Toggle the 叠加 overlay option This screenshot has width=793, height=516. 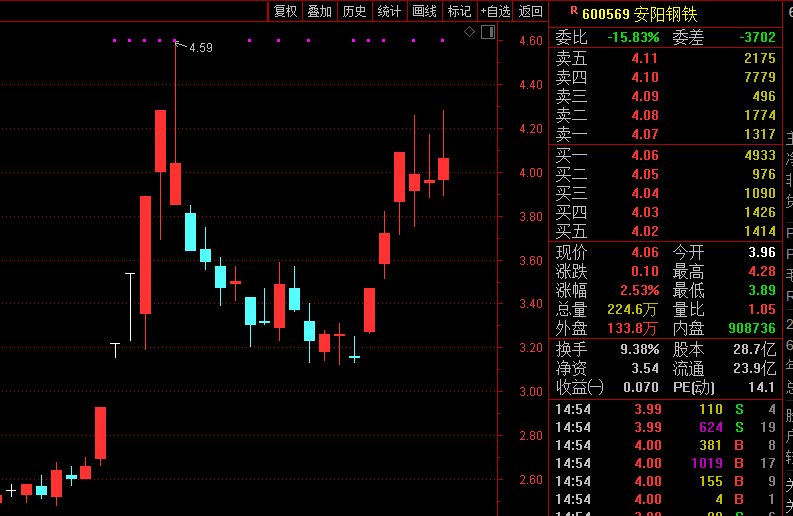pyautogui.click(x=319, y=11)
